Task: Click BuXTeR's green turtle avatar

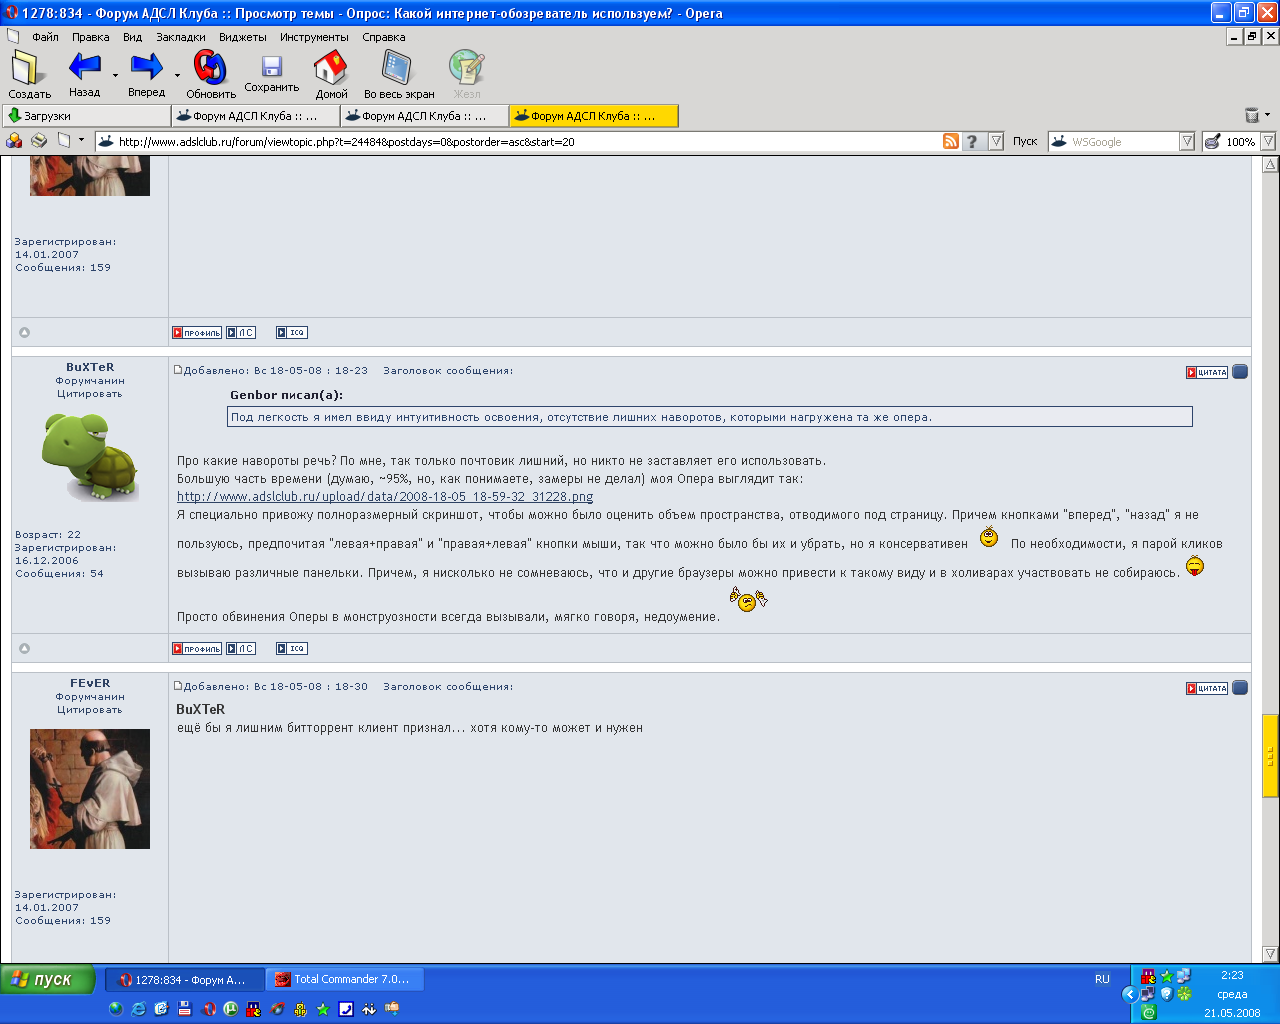Action: coord(90,457)
